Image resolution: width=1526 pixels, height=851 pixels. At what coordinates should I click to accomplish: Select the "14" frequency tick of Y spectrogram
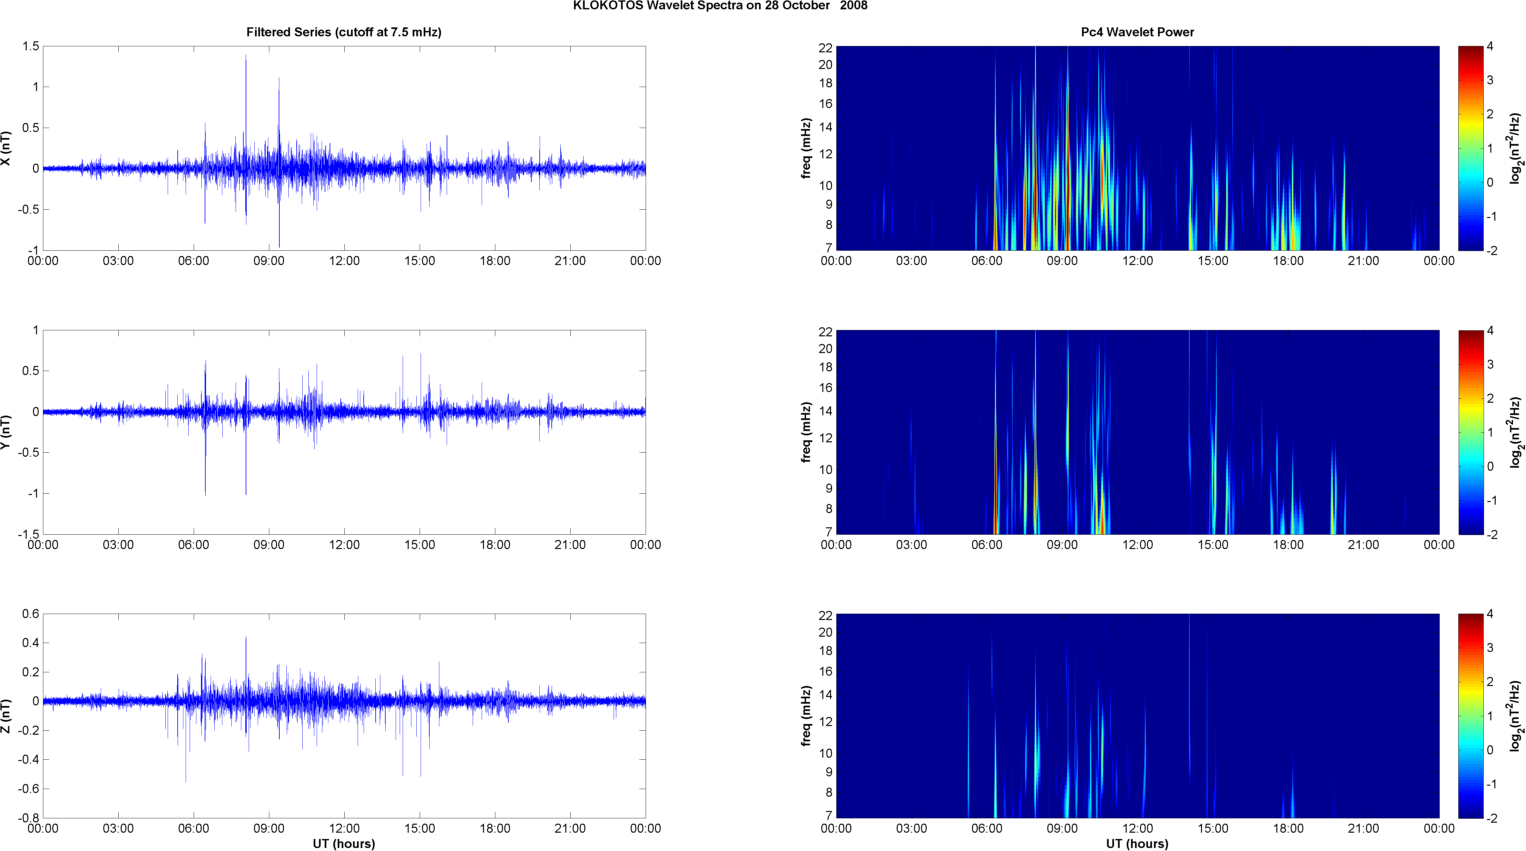[x=825, y=411]
